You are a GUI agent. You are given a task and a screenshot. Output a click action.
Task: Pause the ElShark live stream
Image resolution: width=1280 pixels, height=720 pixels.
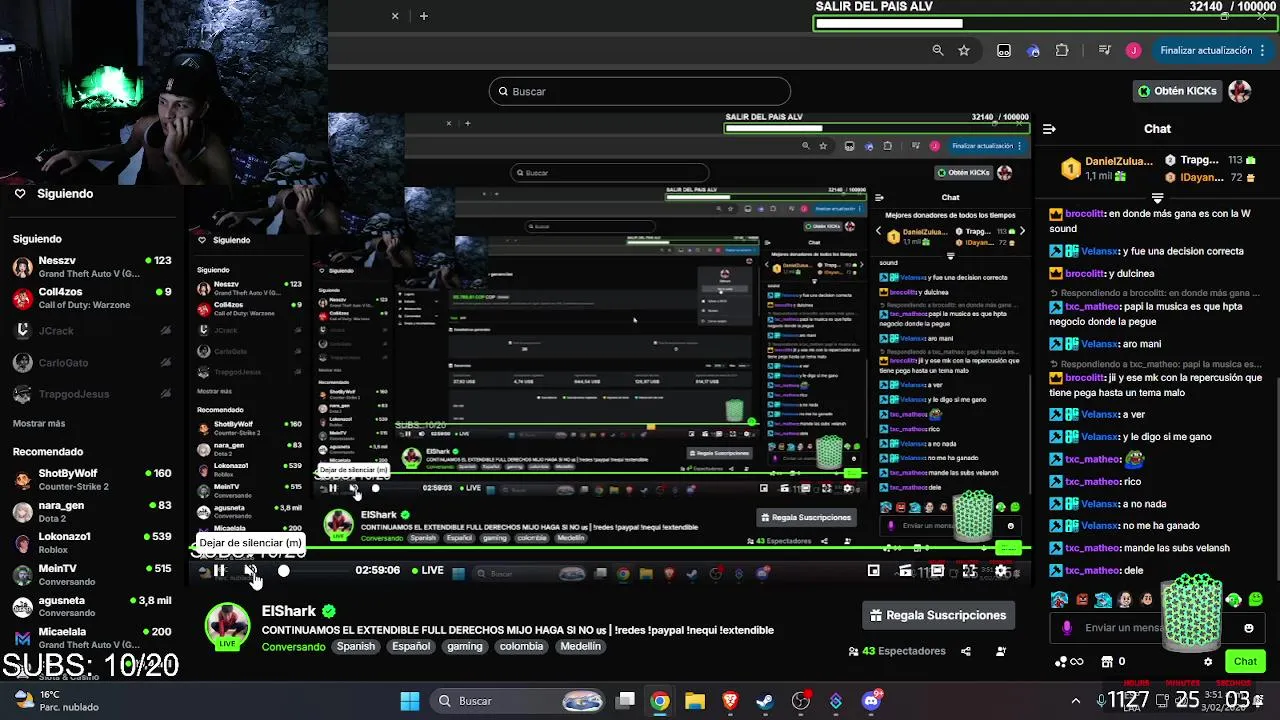click(219, 571)
